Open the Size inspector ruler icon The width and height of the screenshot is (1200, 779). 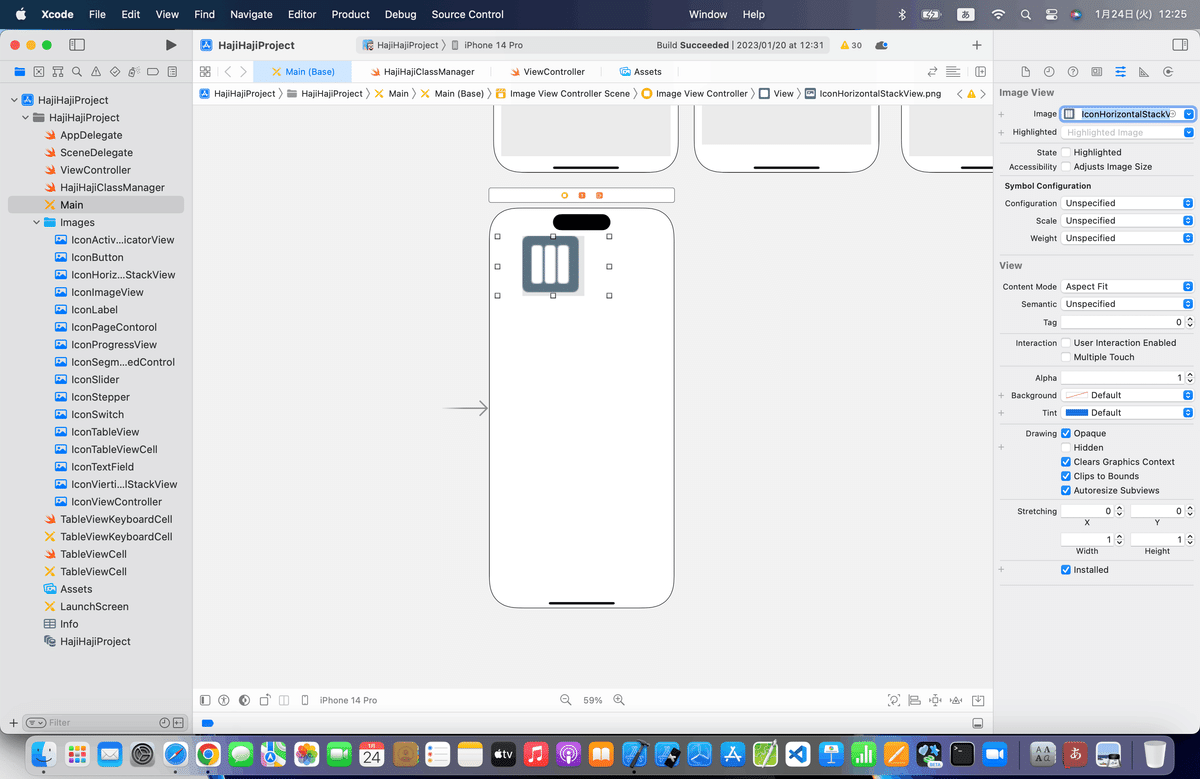click(x=1143, y=72)
